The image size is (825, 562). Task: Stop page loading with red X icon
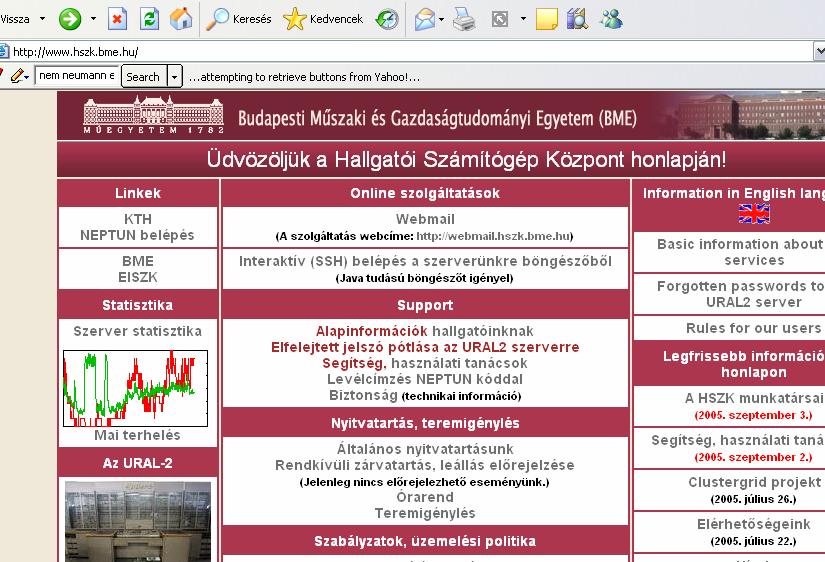coord(117,19)
